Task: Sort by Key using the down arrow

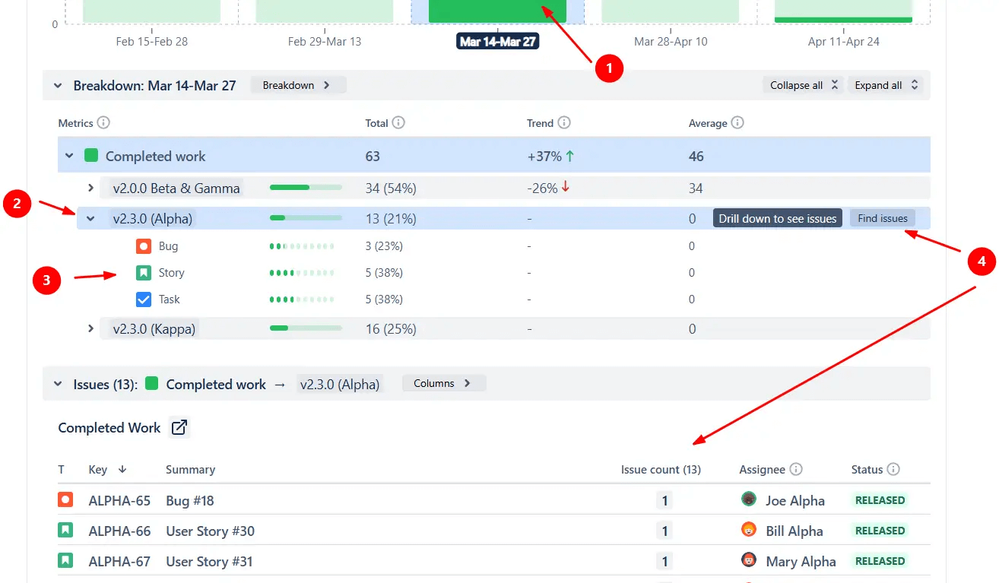Action: 122,469
